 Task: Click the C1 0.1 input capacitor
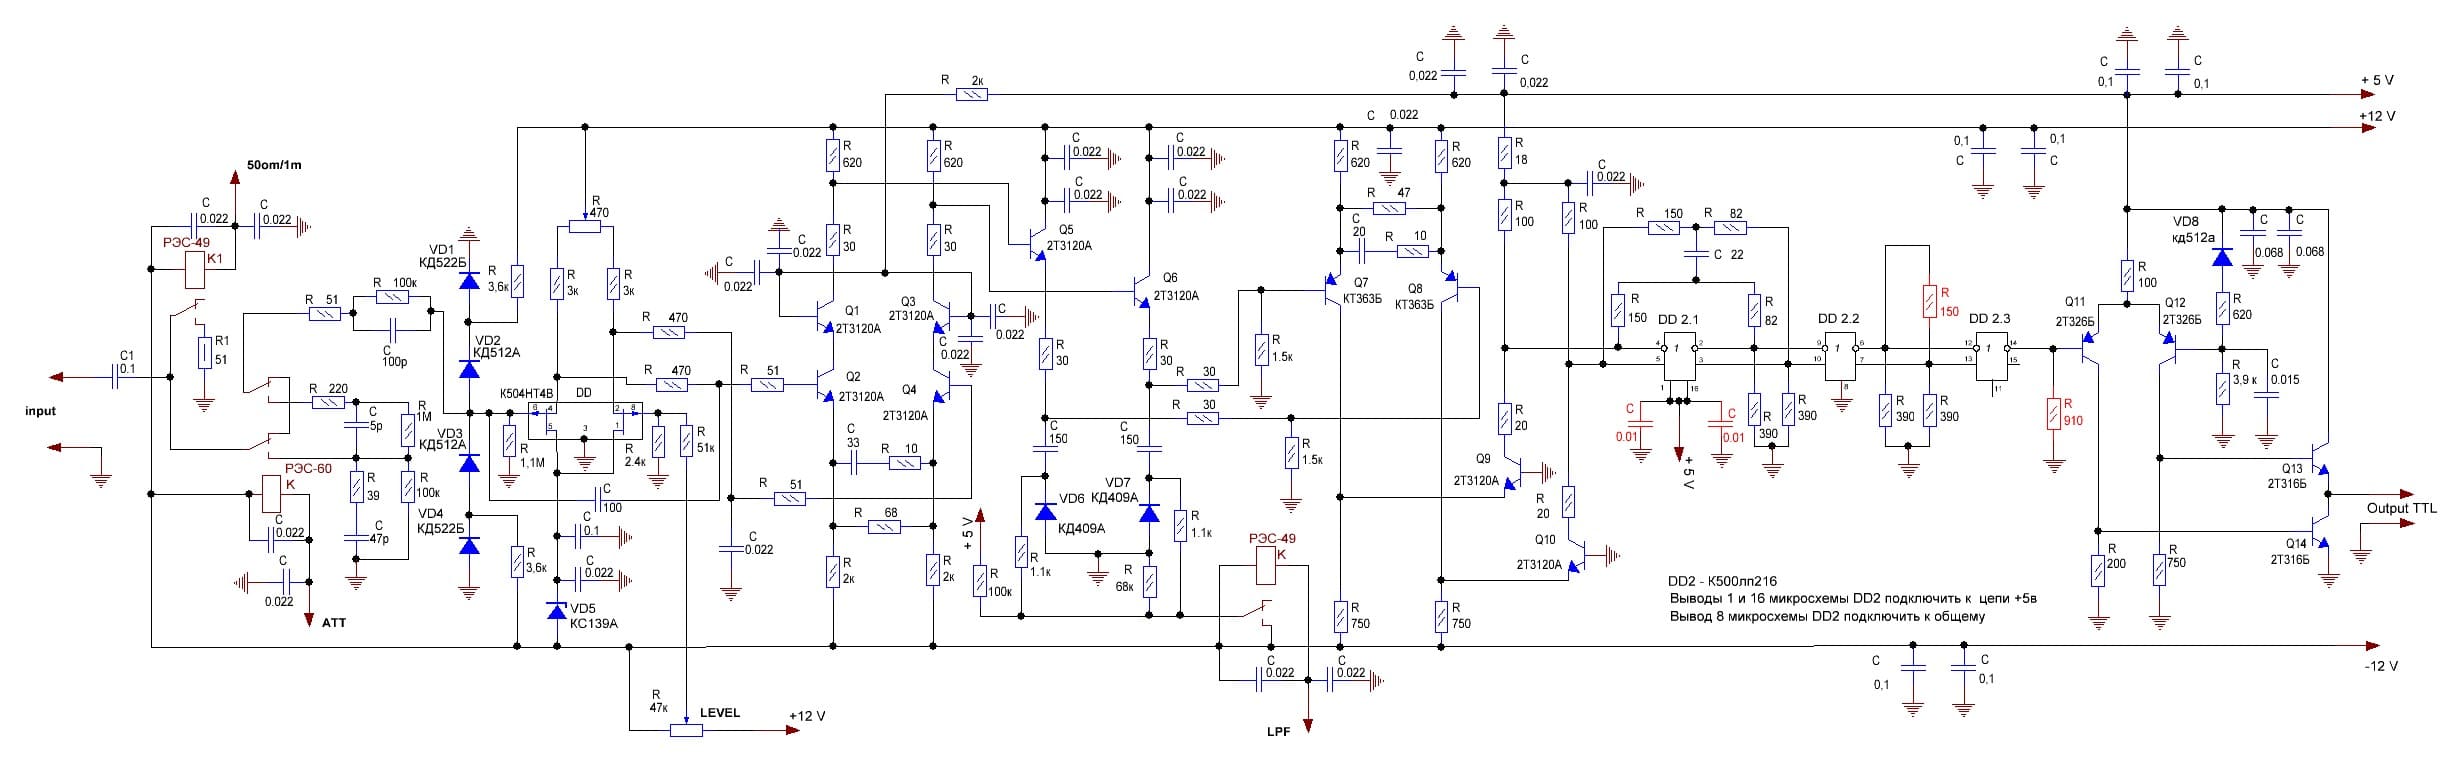[118, 378]
